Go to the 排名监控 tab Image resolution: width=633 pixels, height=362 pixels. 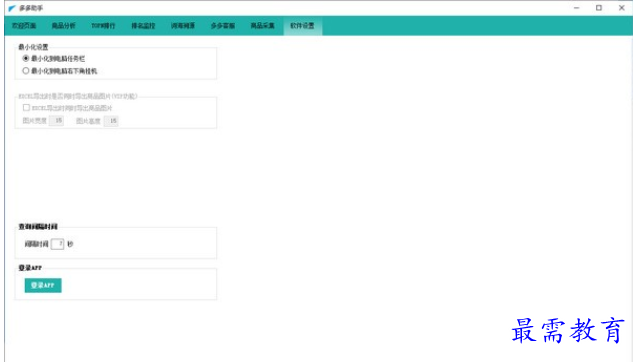click(x=143, y=26)
